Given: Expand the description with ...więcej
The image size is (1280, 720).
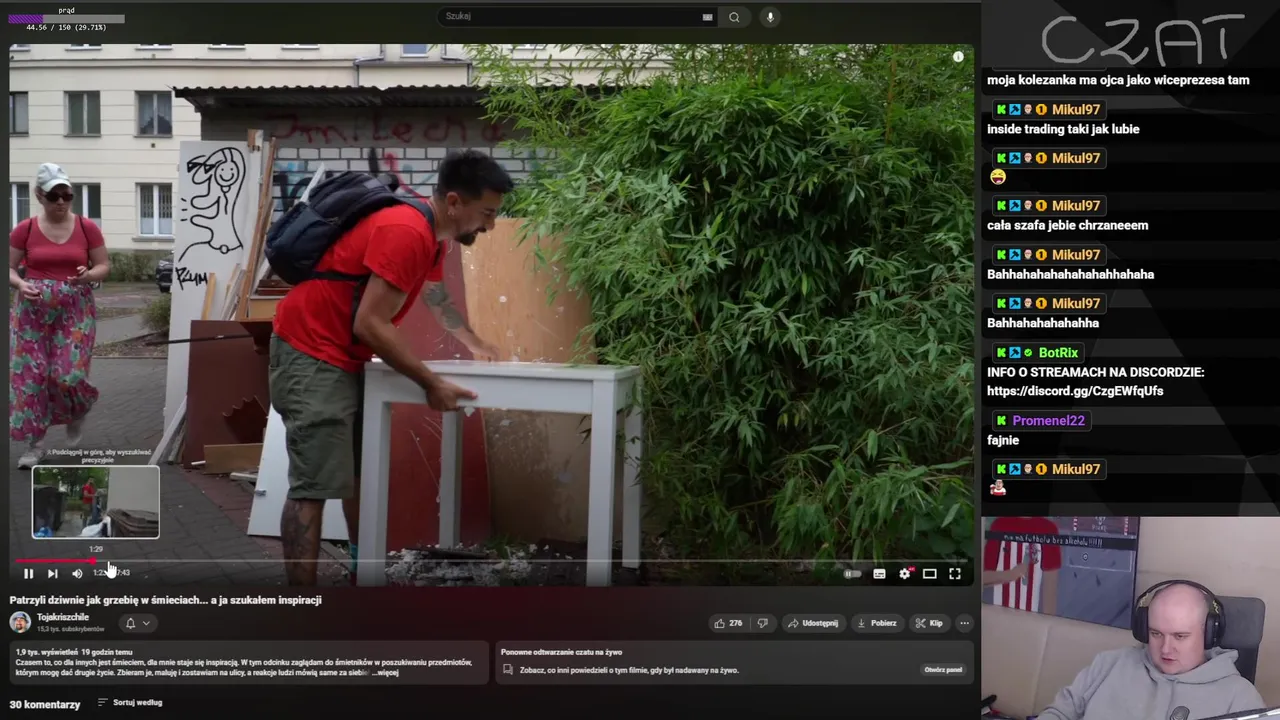Looking at the screenshot, I should point(385,672).
